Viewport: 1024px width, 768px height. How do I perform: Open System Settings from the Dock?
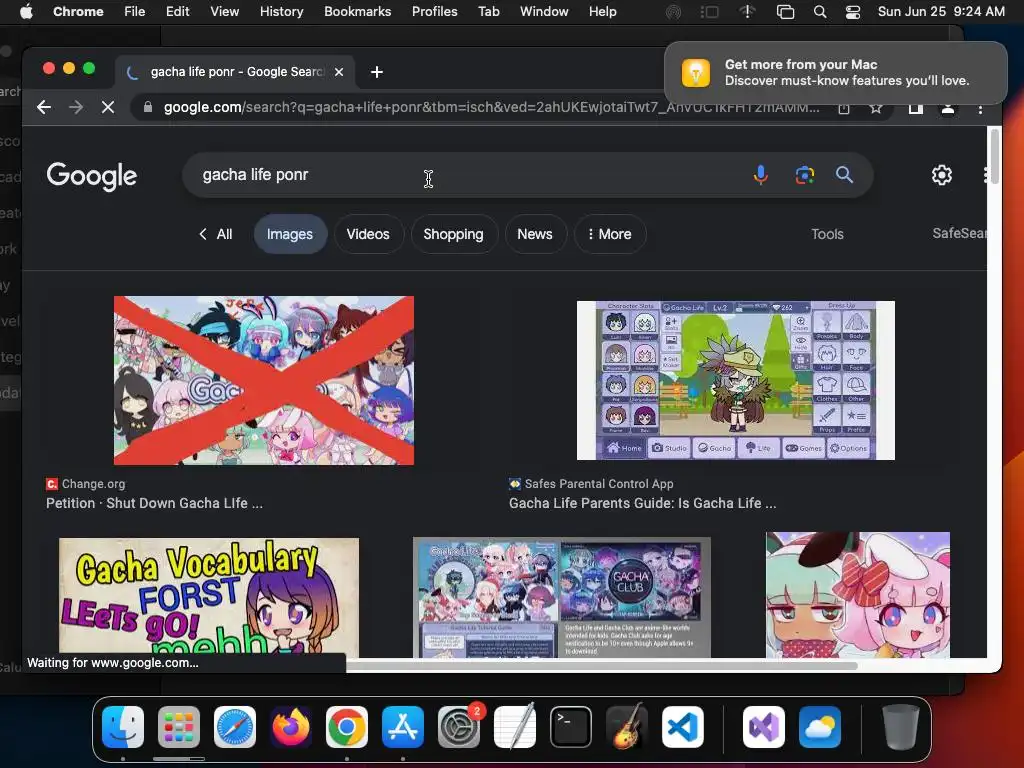click(x=459, y=727)
